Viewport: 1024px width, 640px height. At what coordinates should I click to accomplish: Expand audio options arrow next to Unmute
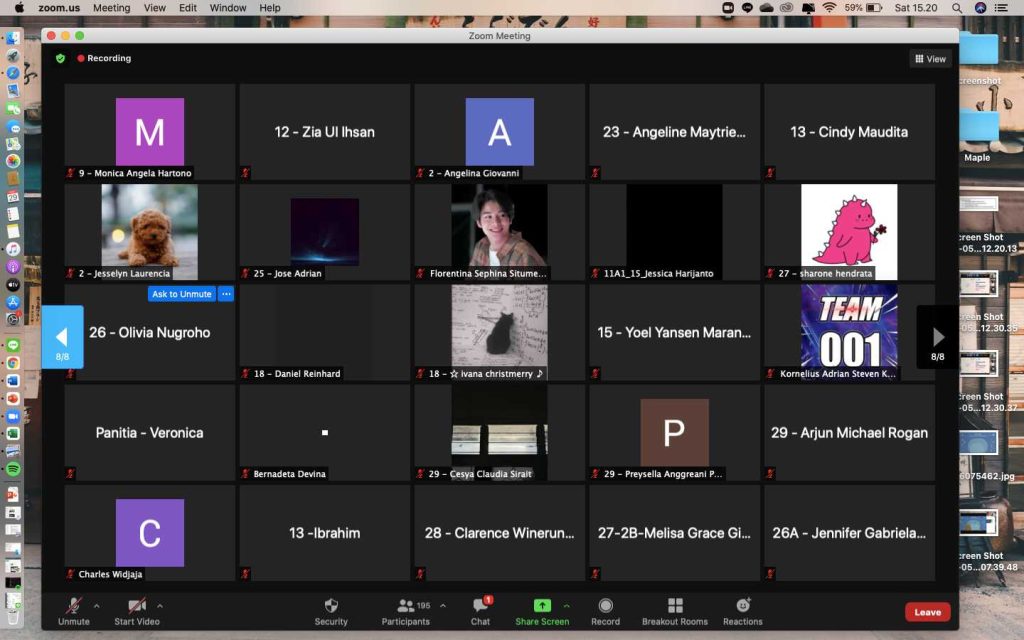tap(97, 605)
